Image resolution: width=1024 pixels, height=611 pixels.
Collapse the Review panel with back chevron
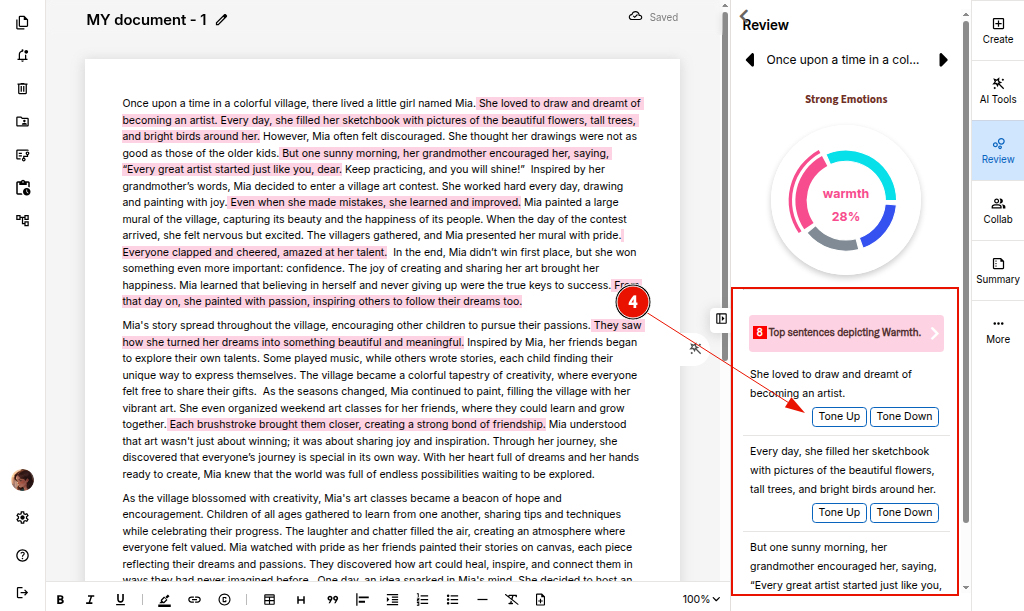point(744,15)
